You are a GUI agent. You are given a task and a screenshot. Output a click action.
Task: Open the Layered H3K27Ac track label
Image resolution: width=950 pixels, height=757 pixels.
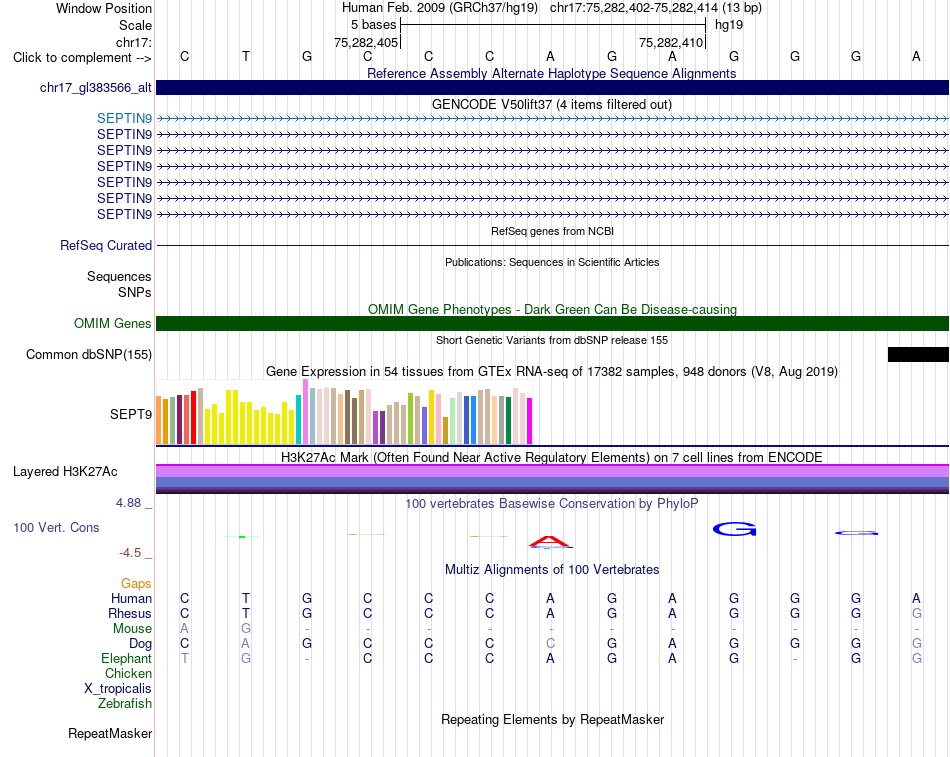65,472
